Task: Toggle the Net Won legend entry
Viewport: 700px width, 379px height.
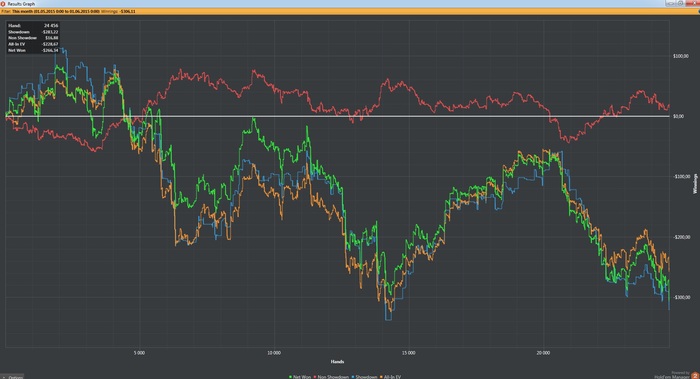Action: point(300,377)
